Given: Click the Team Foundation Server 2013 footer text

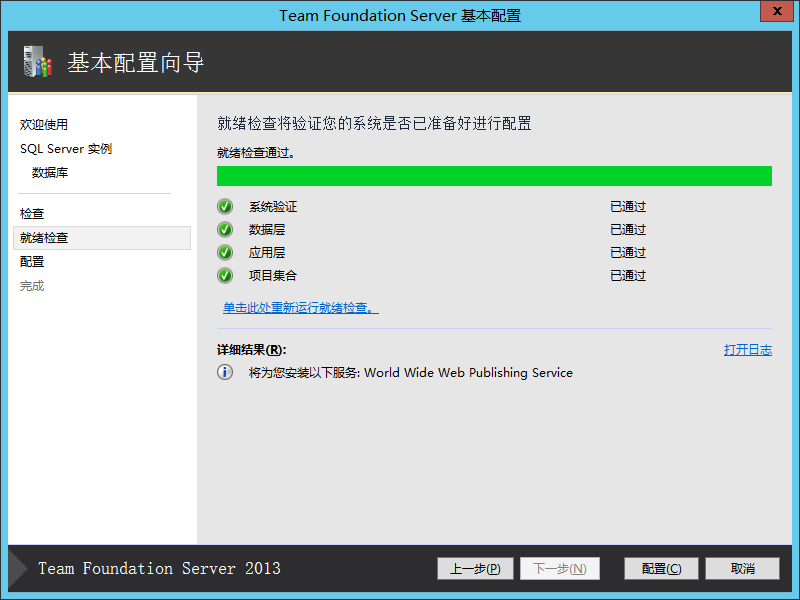Looking at the screenshot, I should (159, 568).
